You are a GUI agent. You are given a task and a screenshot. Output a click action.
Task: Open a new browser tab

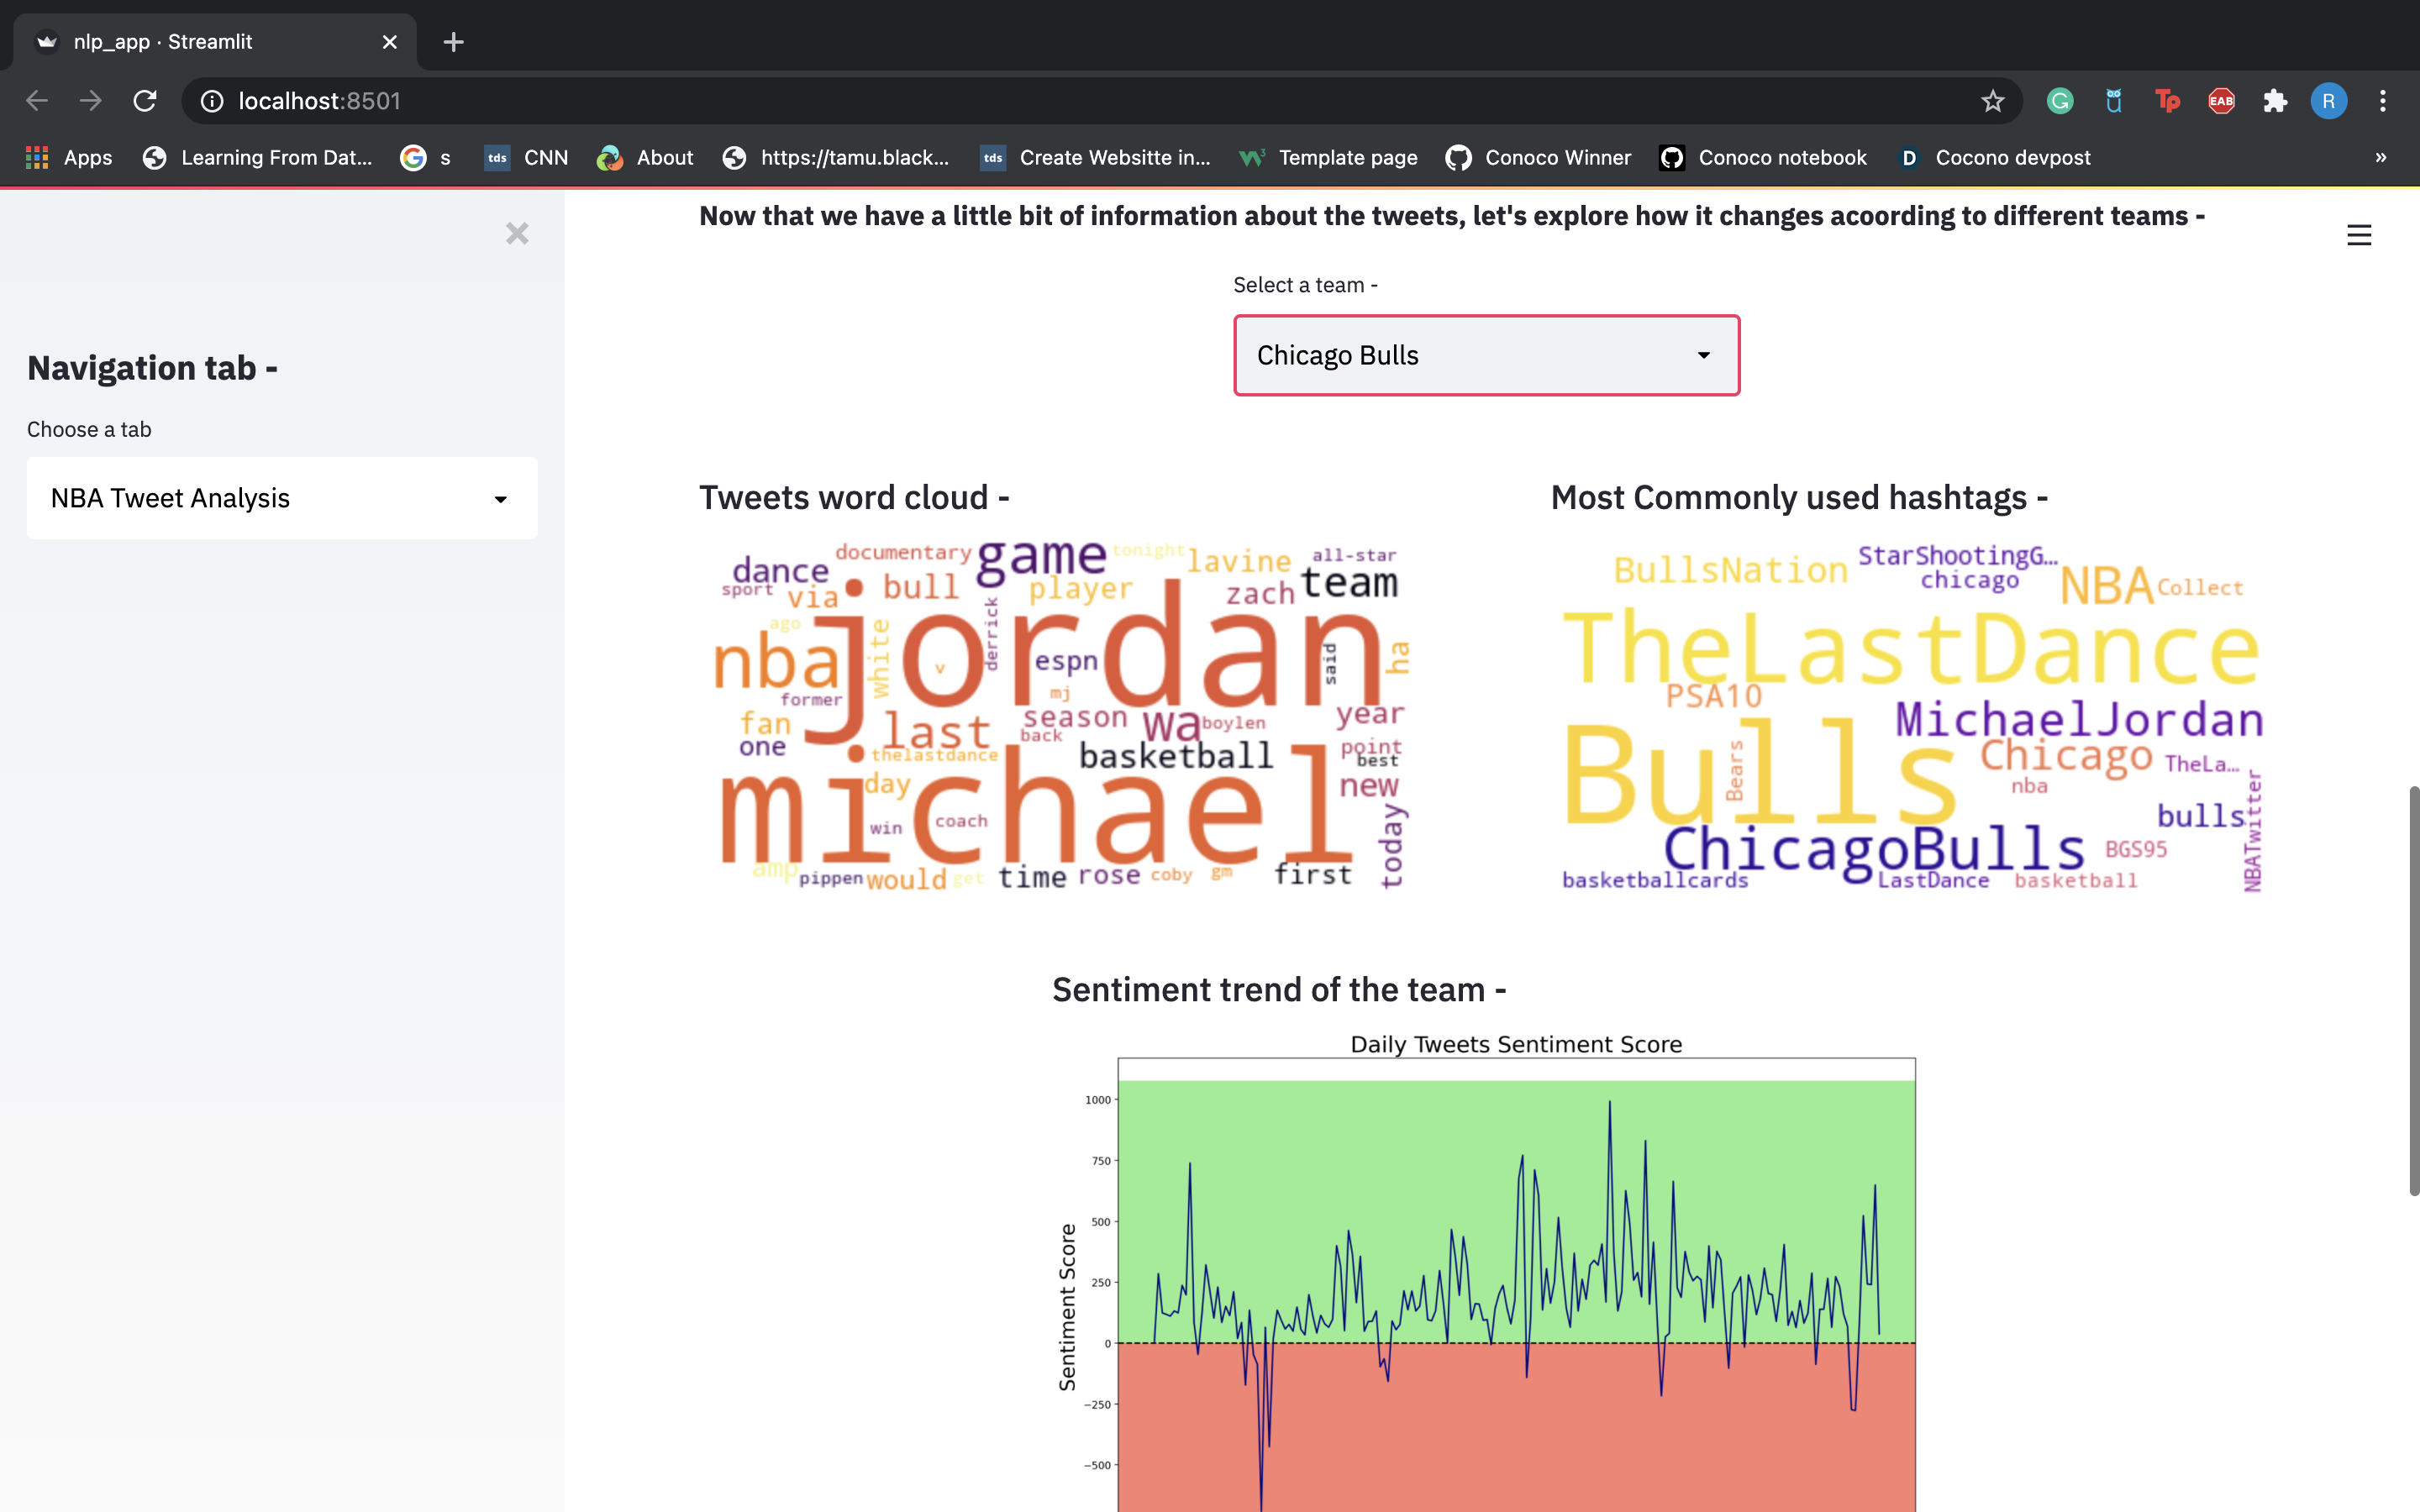453,42
